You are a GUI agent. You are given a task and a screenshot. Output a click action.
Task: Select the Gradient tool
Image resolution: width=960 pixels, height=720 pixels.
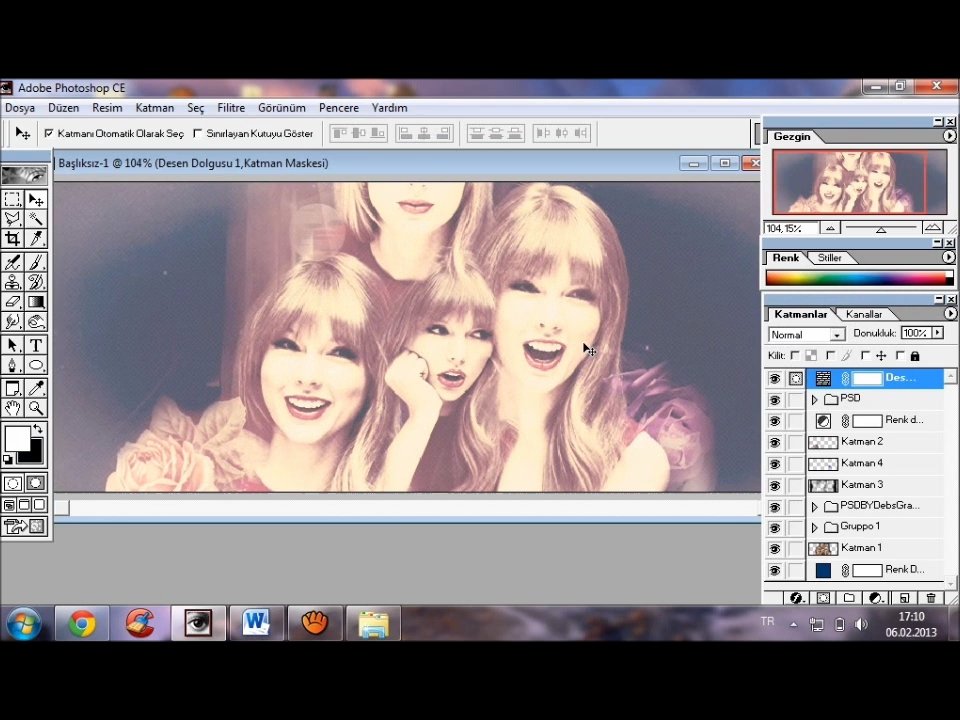tap(36, 301)
